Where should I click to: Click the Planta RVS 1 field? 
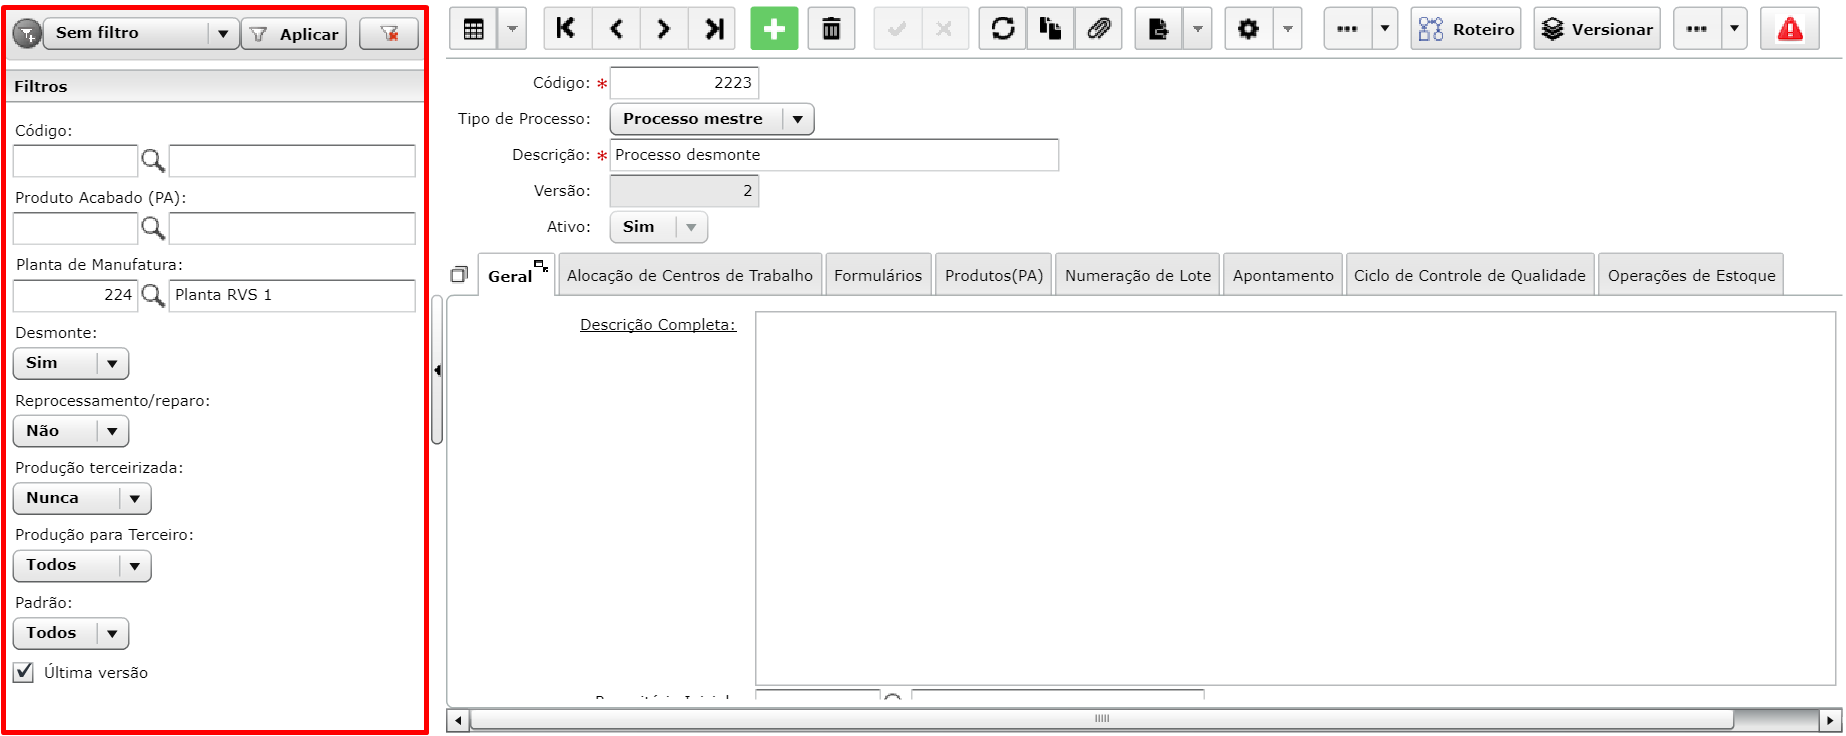[292, 295]
